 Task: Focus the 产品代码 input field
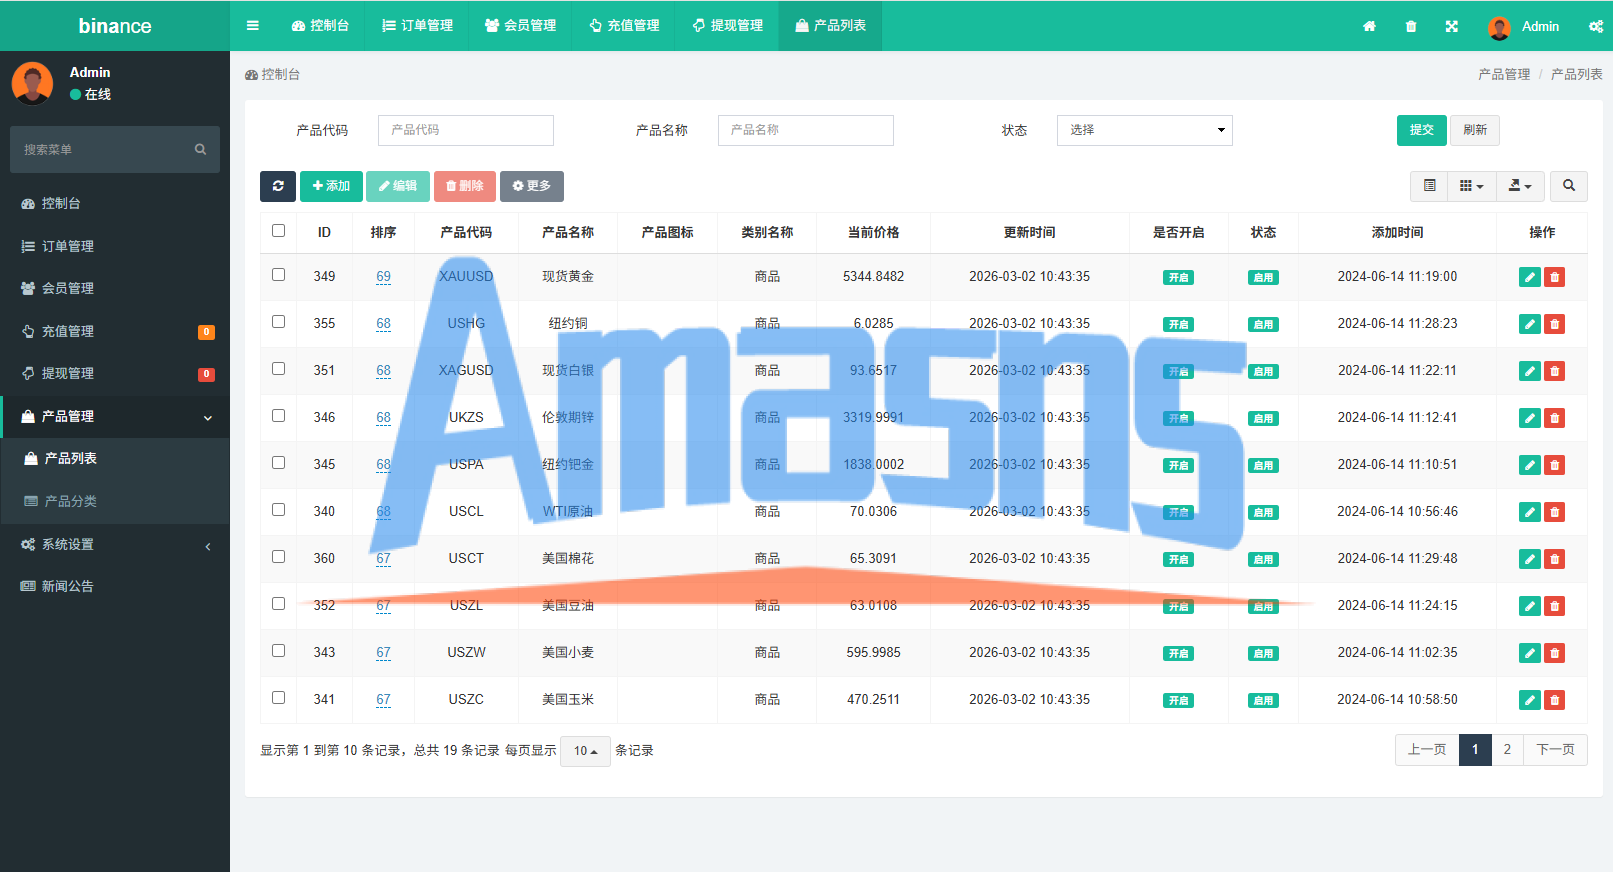pyautogui.click(x=466, y=130)
